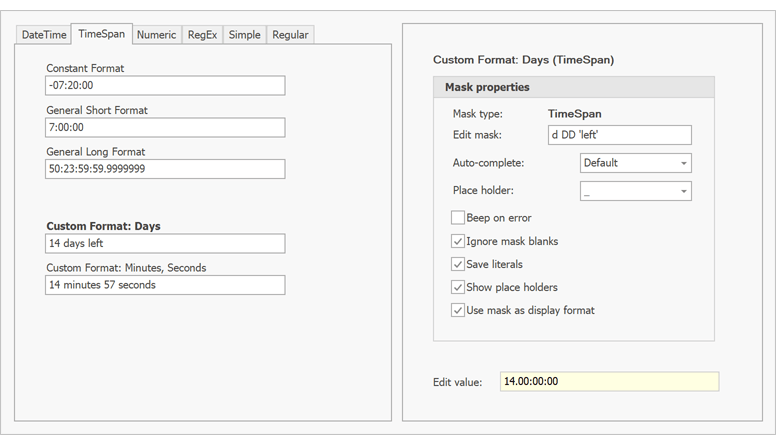
Task: Enable the Beep on error checkbox
Action: point(458,218)
